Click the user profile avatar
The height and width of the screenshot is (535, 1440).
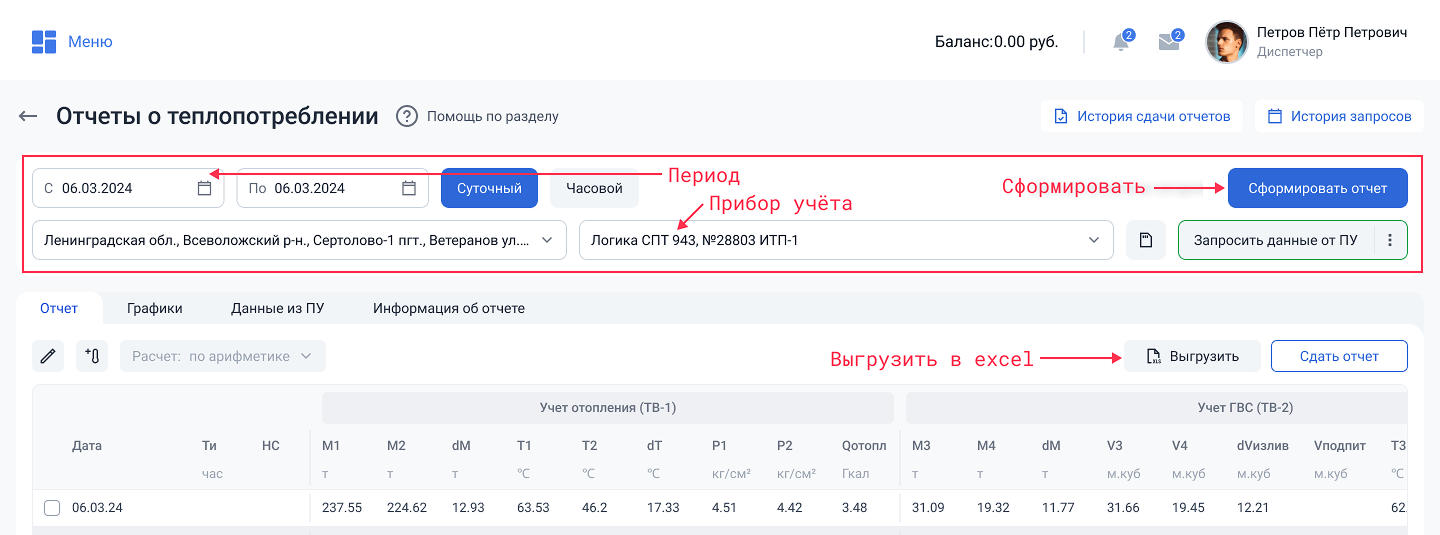[1226, 42]
